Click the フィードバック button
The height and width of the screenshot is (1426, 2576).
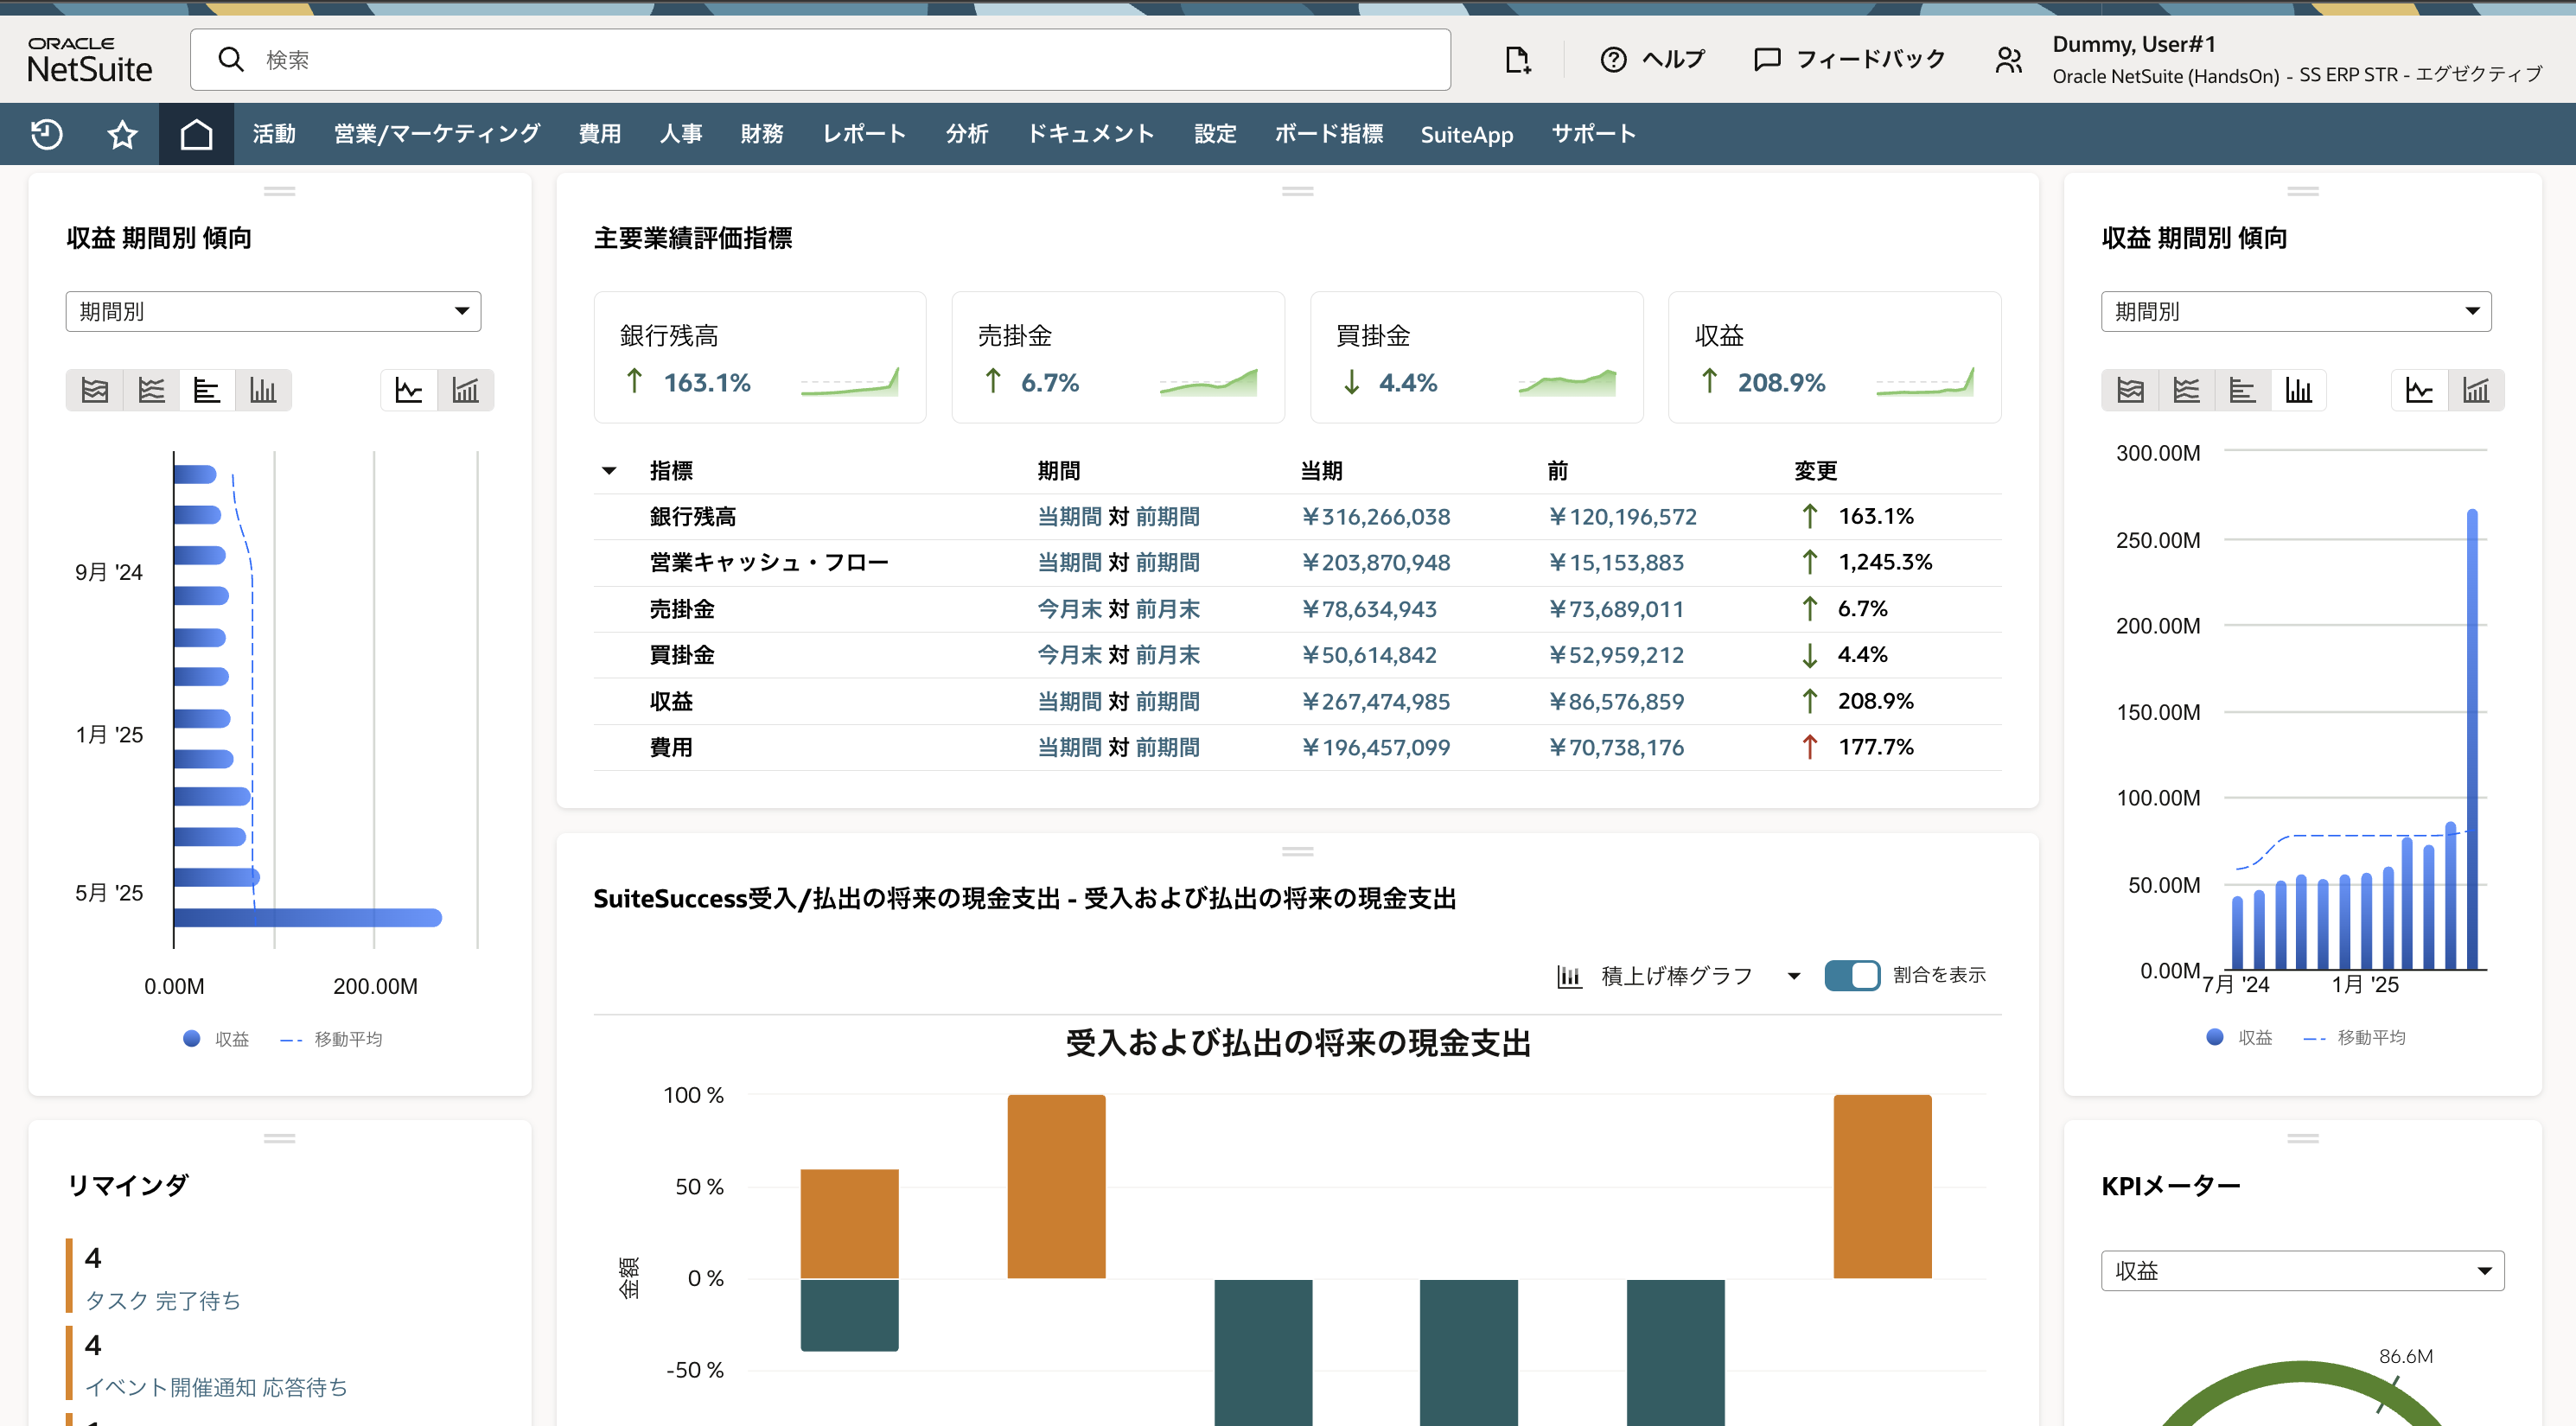[x=1850, y=59]
